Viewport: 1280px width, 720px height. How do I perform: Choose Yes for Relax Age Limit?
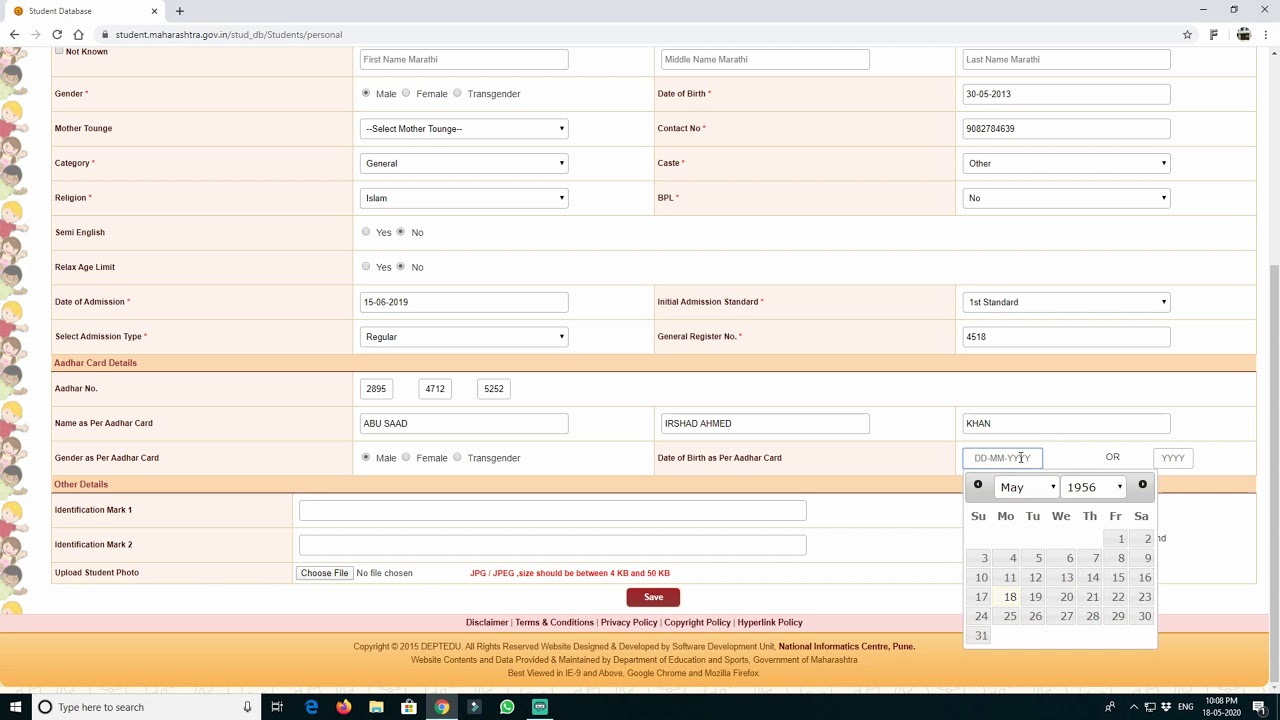pos(366,267)
